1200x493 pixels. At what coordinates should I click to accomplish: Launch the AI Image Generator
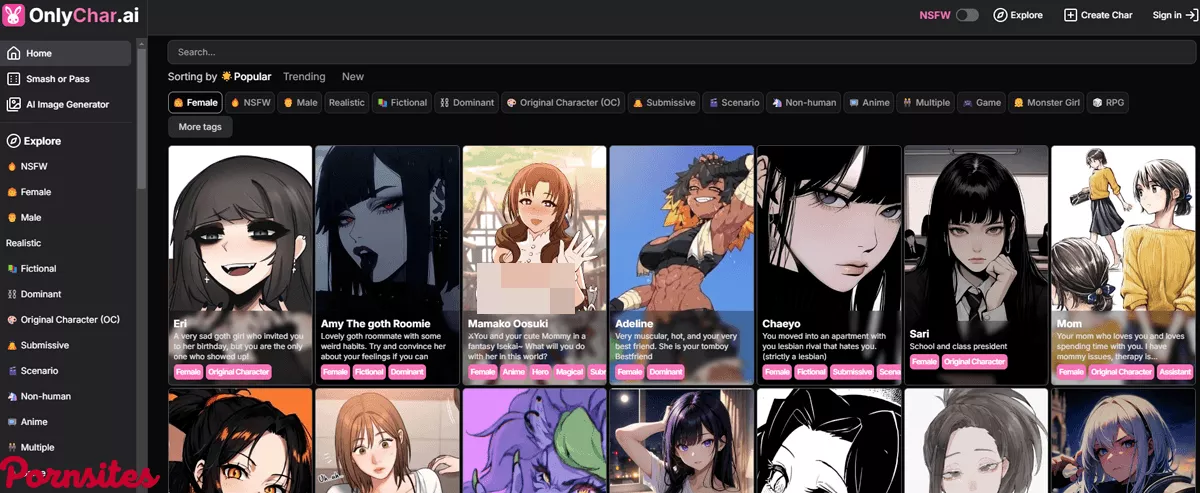coord(66,104)
